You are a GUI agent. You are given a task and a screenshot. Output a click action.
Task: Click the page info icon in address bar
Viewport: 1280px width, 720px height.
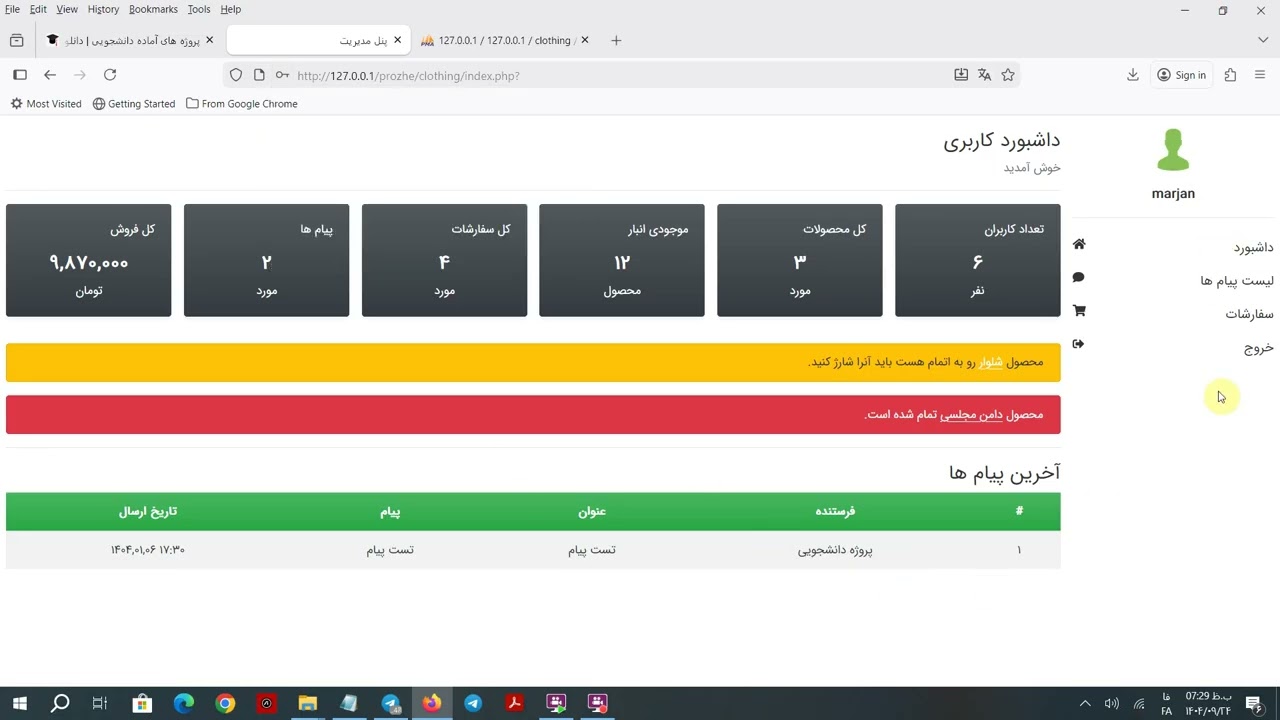(x=259, y=75)
